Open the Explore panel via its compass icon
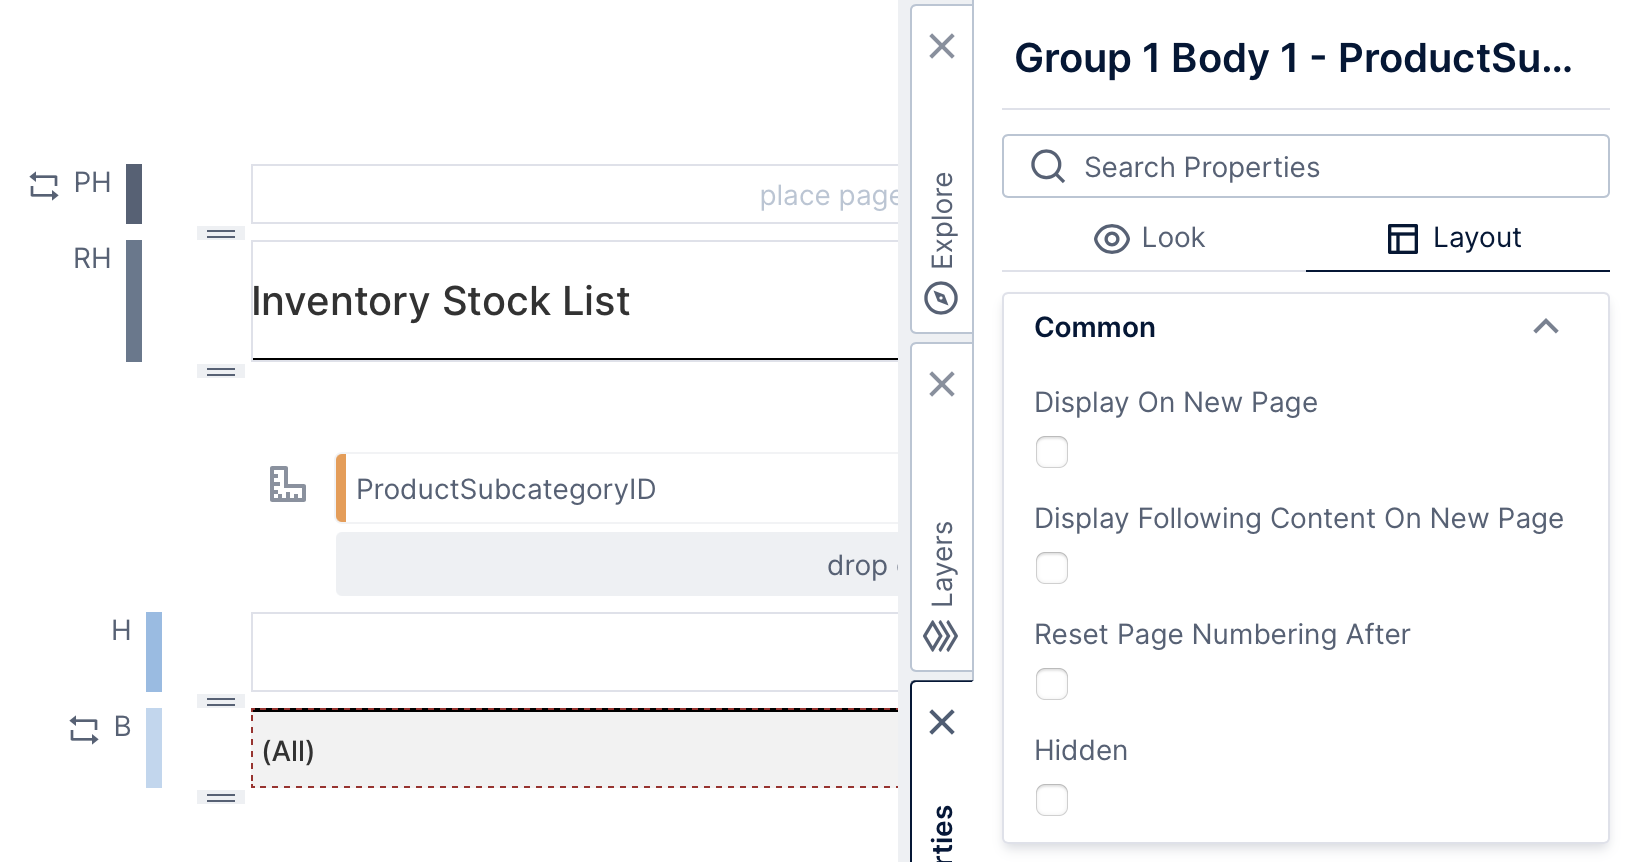Viewport: 1636px width, 862px height. point(941,297)
